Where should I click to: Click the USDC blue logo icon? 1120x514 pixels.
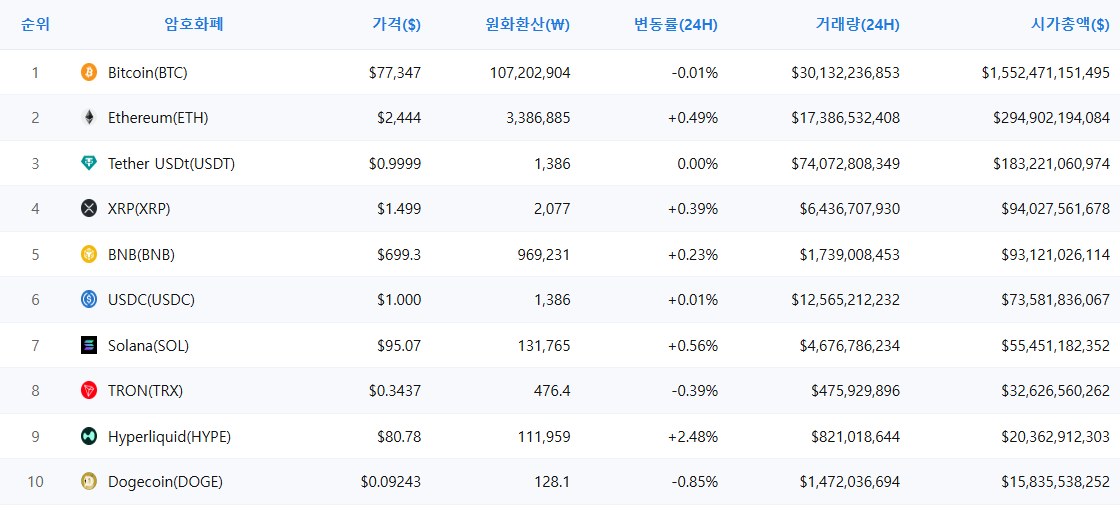tap(89, 300)
